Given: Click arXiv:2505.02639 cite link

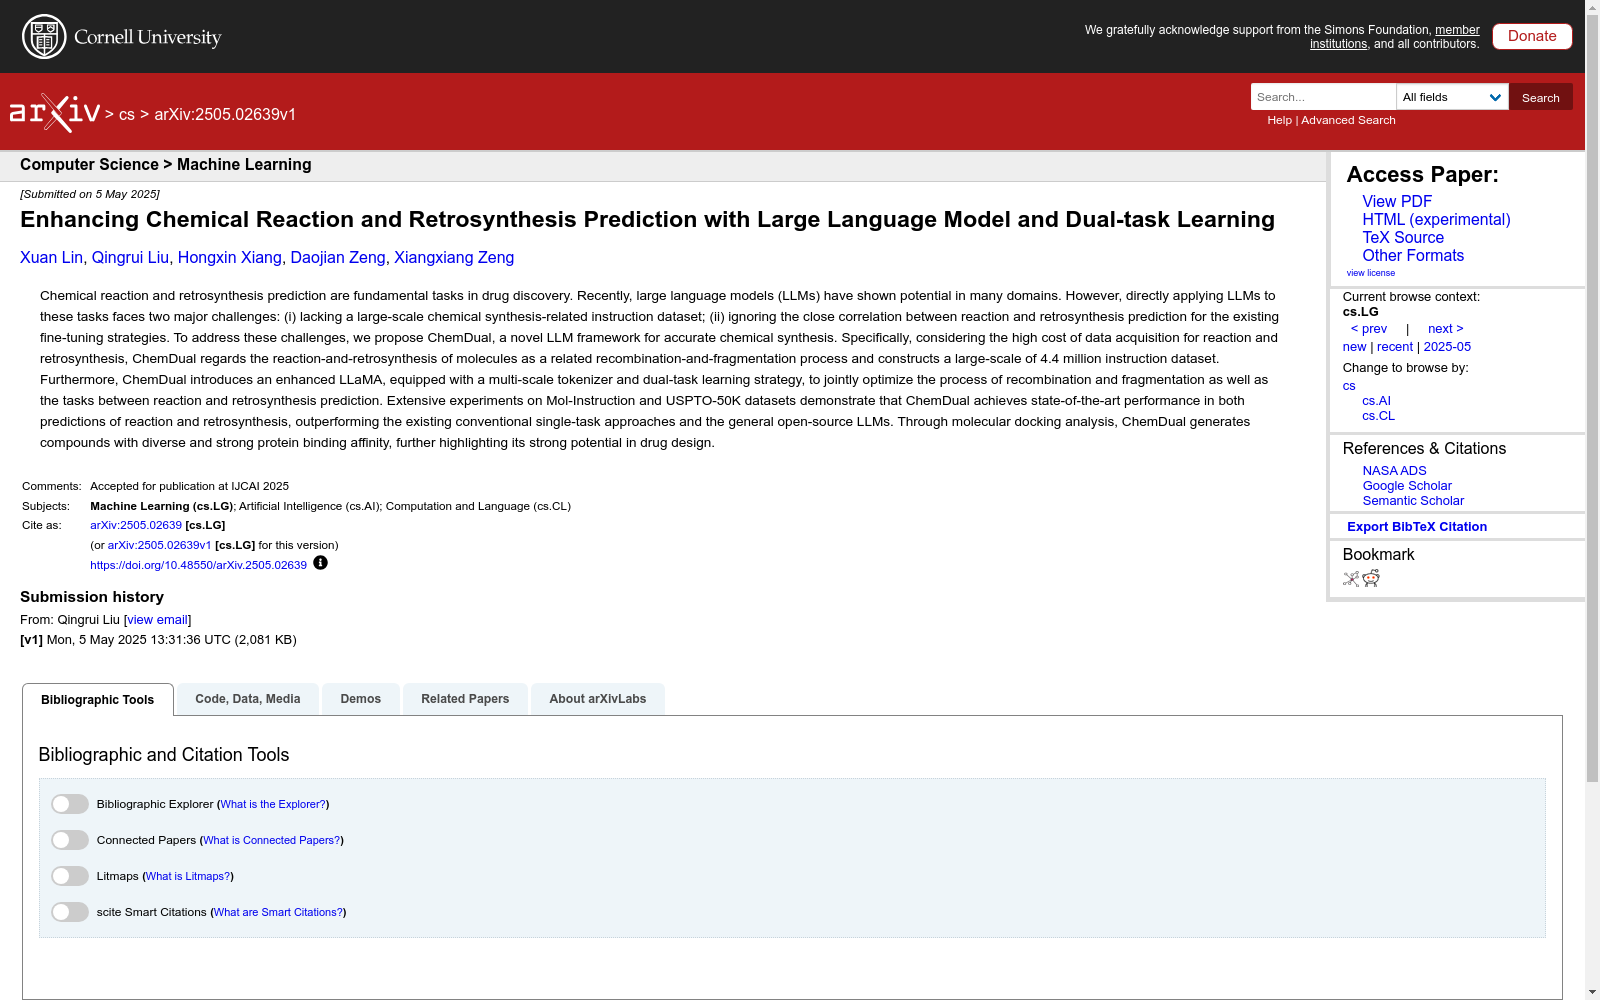Looking at the screenshot, I should (136, 525).
